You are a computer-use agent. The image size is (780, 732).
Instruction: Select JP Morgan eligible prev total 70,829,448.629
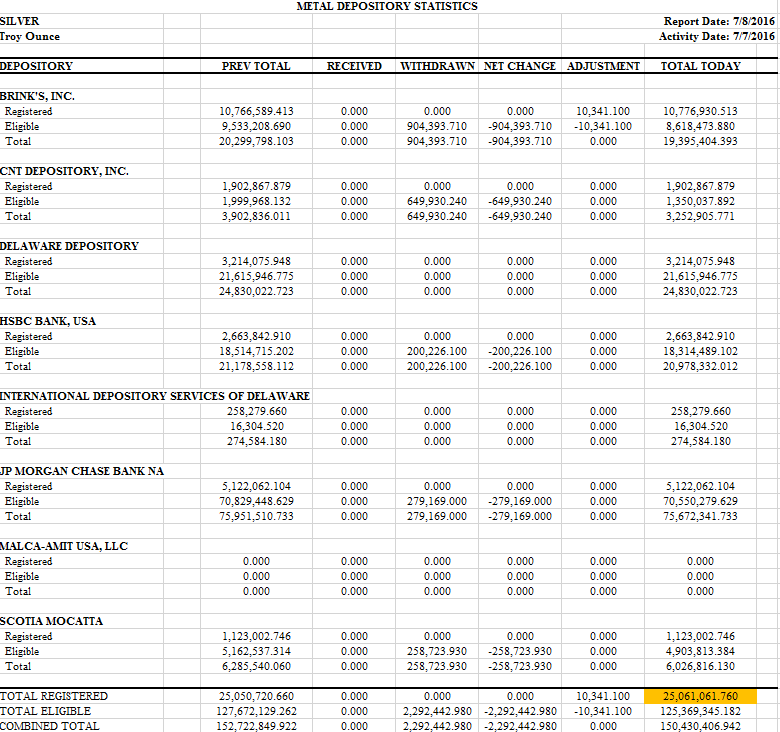click(x=256, y=501)
